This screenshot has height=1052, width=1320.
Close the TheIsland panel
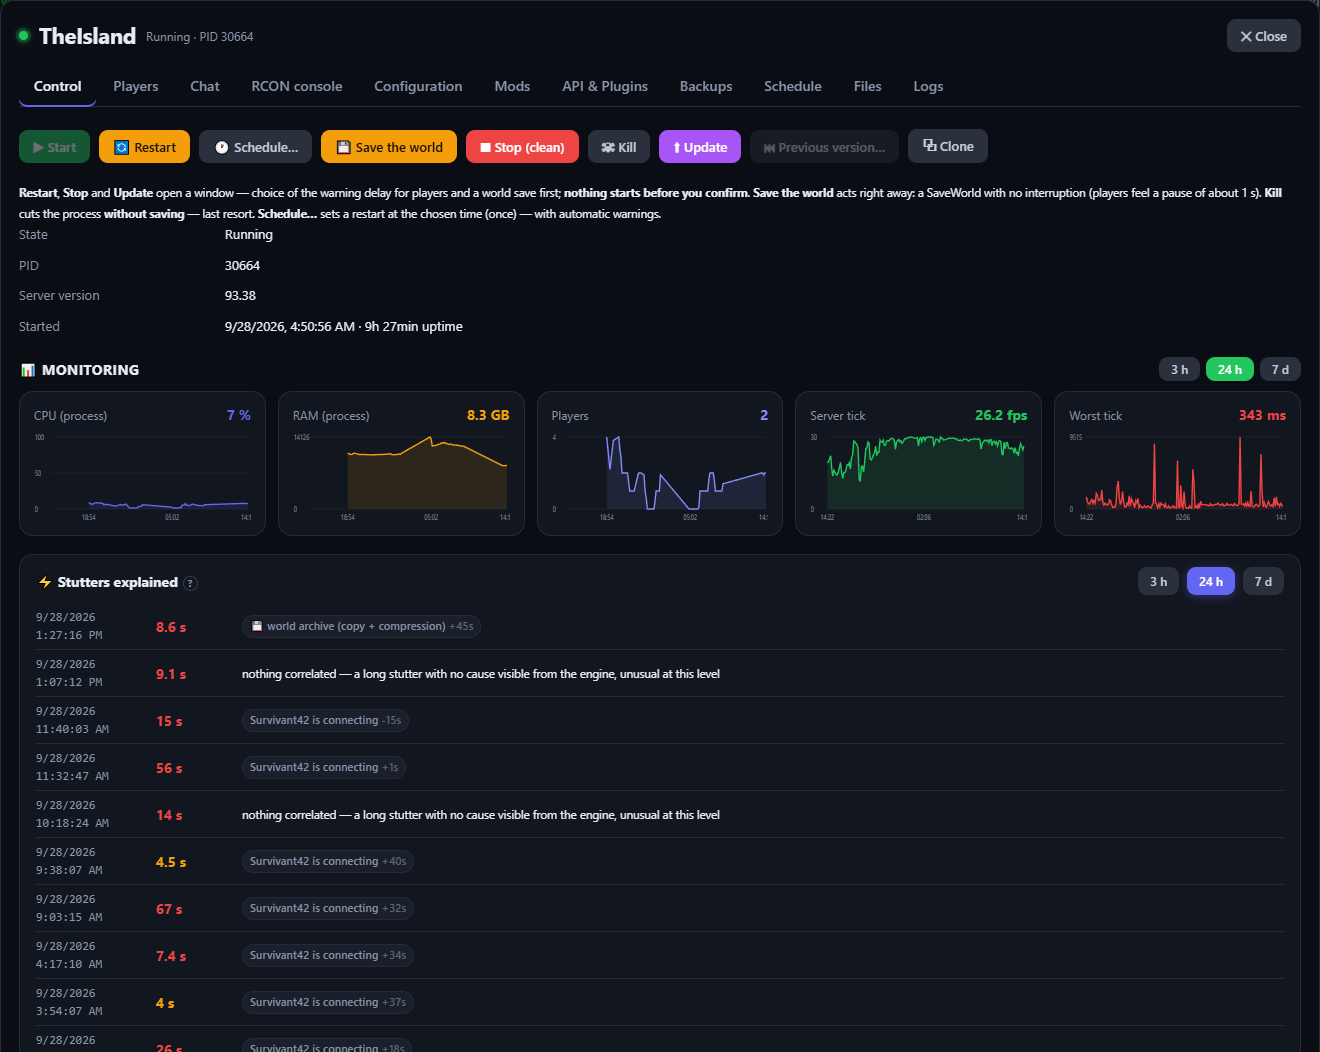click(x=1264, y=36)
